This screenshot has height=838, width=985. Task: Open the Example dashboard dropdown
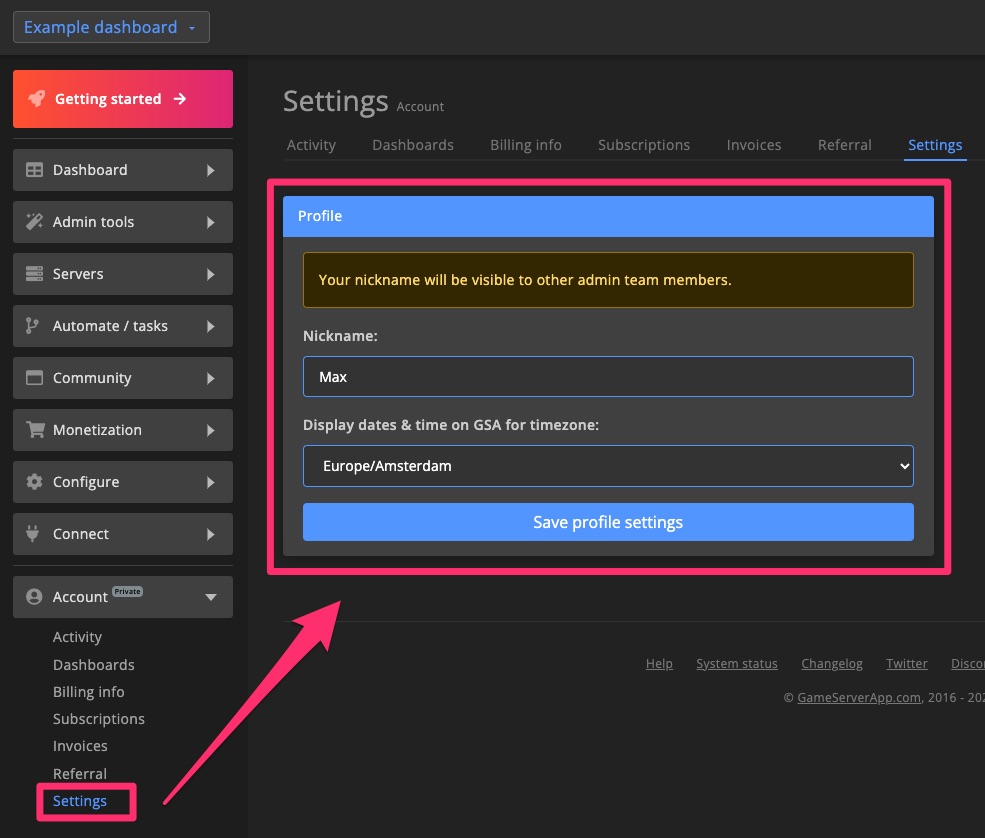point(111,27)
